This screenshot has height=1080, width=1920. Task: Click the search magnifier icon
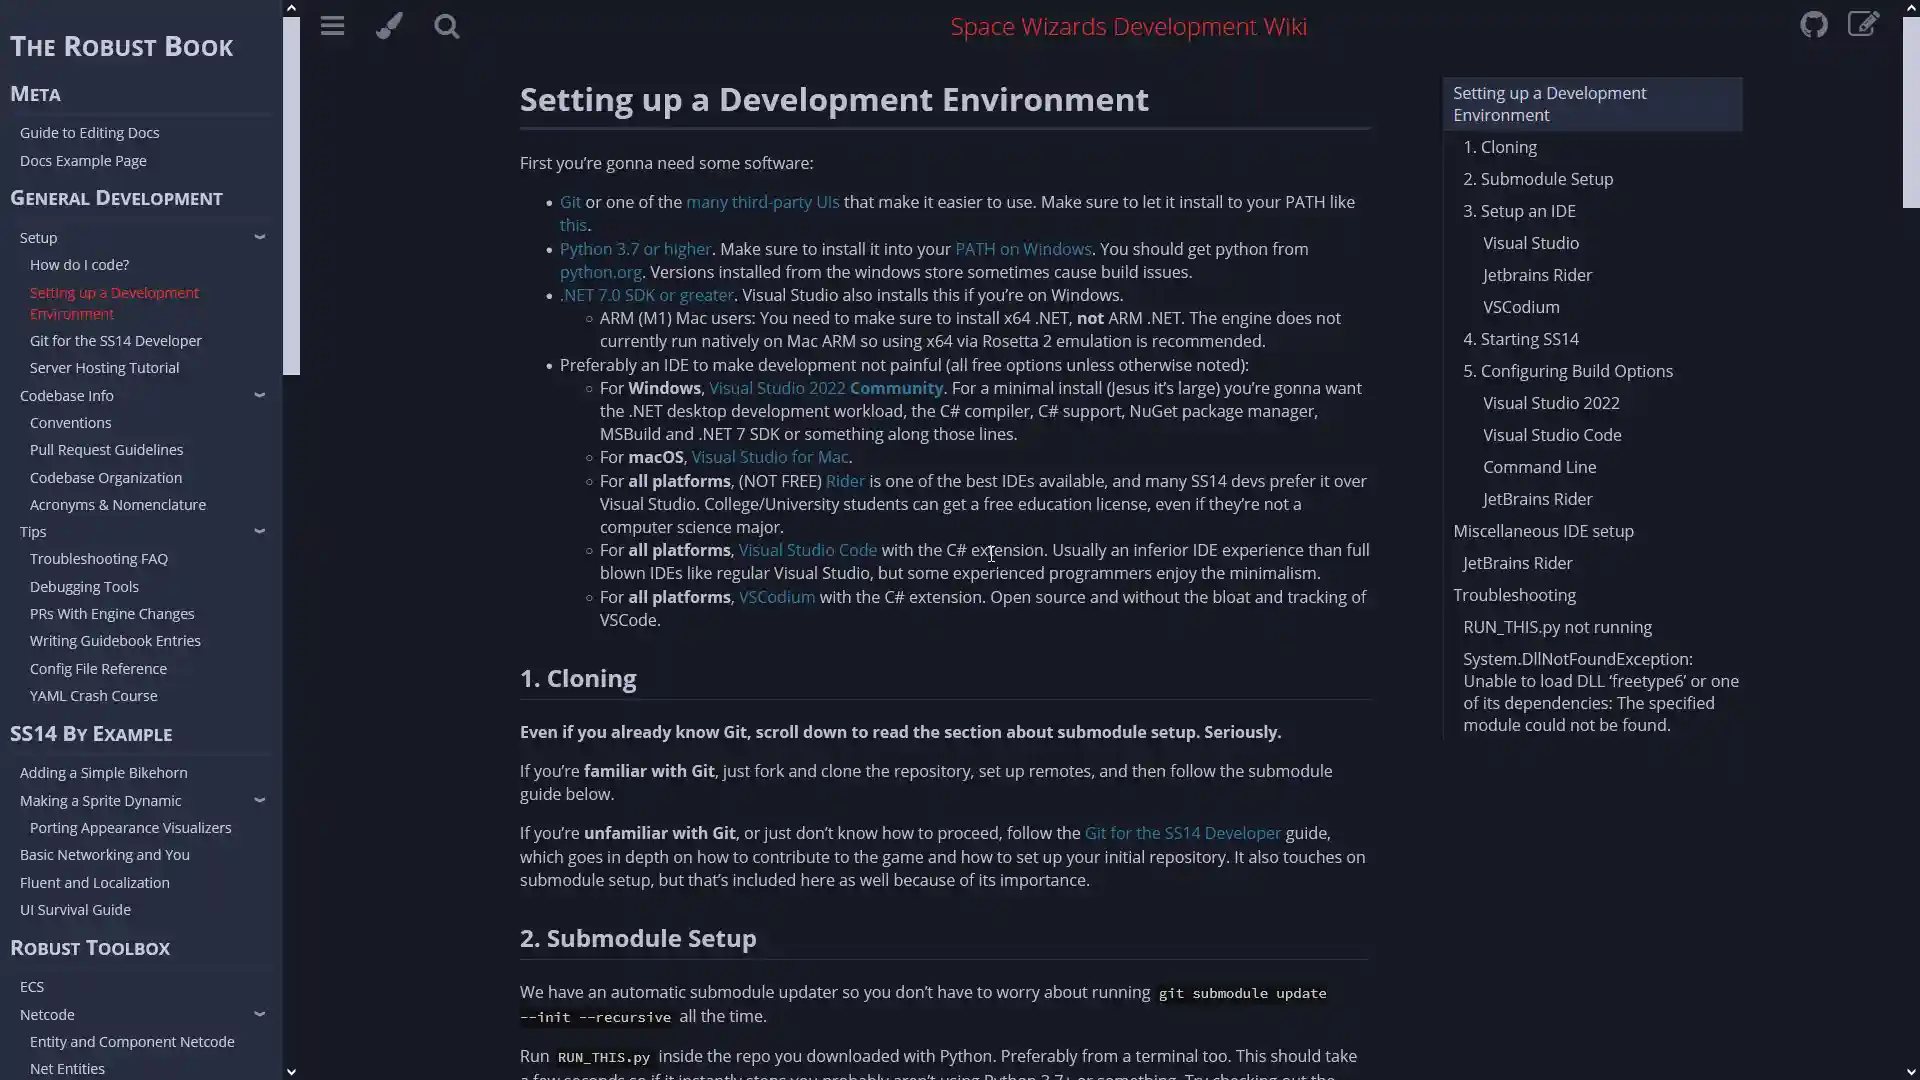446,26
